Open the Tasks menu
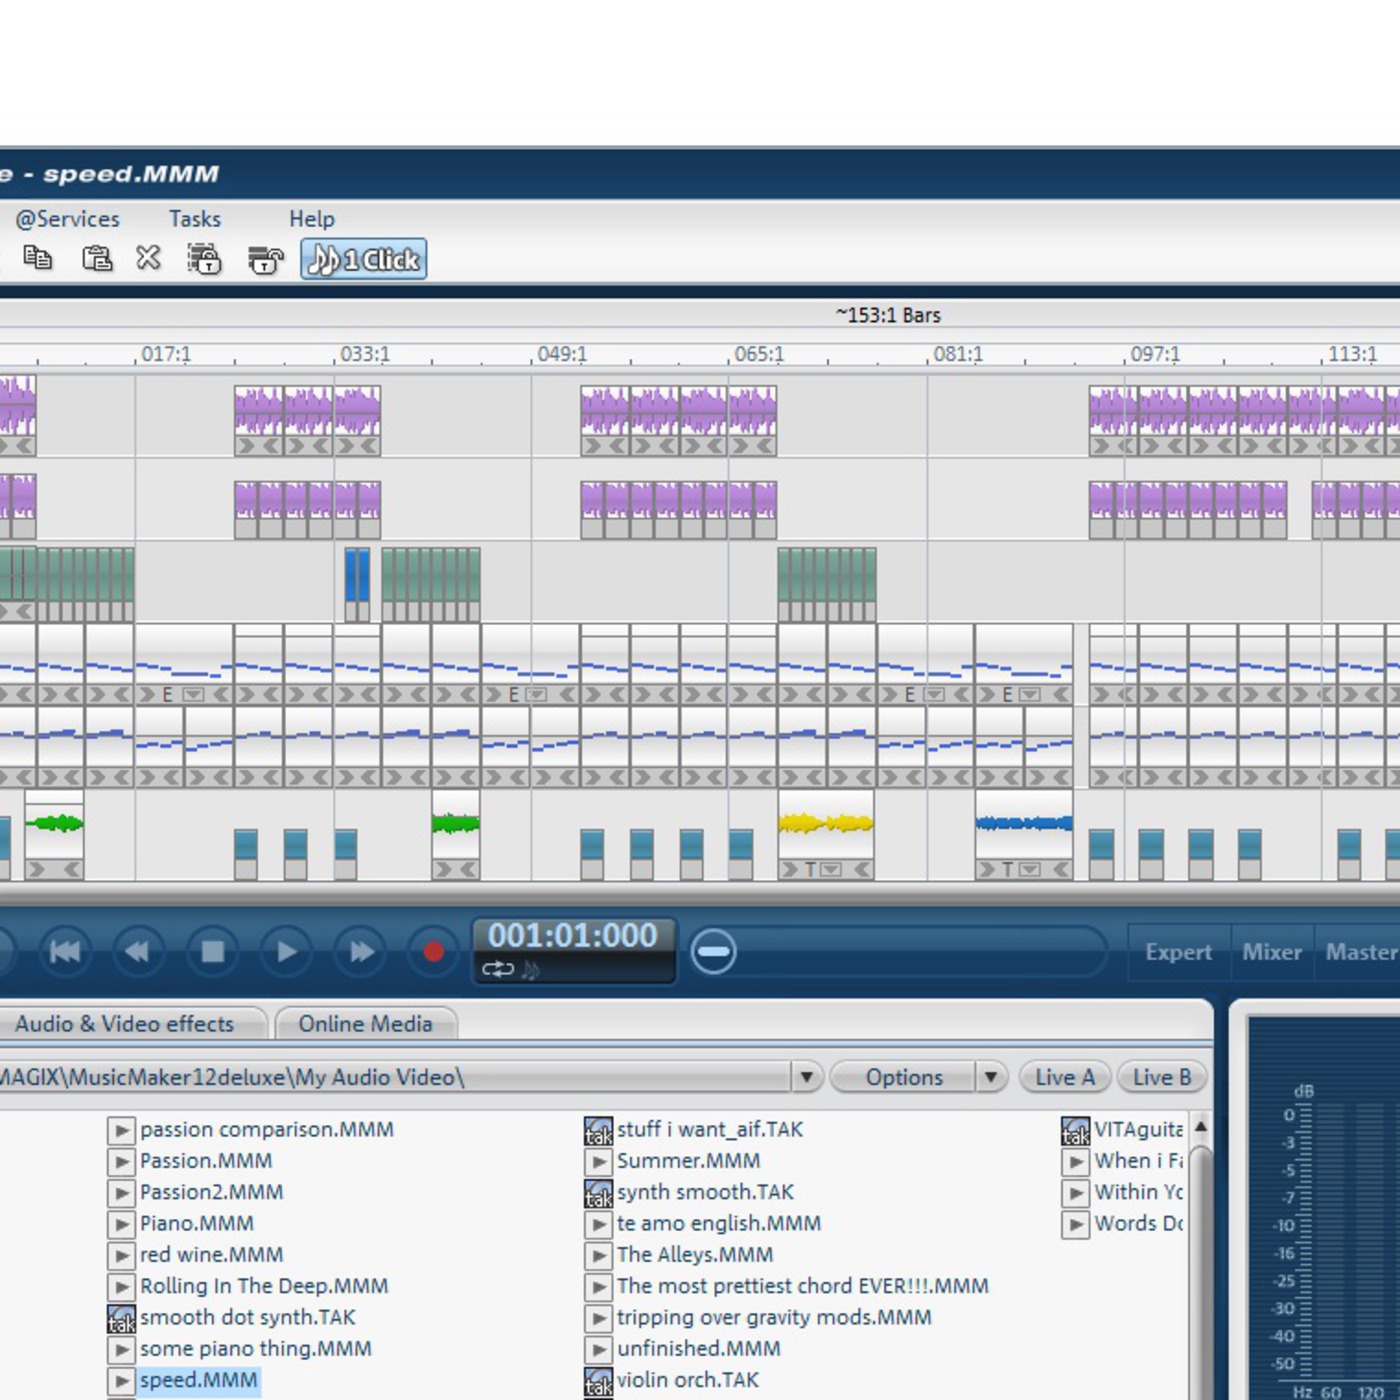The image size is (1400, 1400). pyautogui.click(x=195, y=219)
